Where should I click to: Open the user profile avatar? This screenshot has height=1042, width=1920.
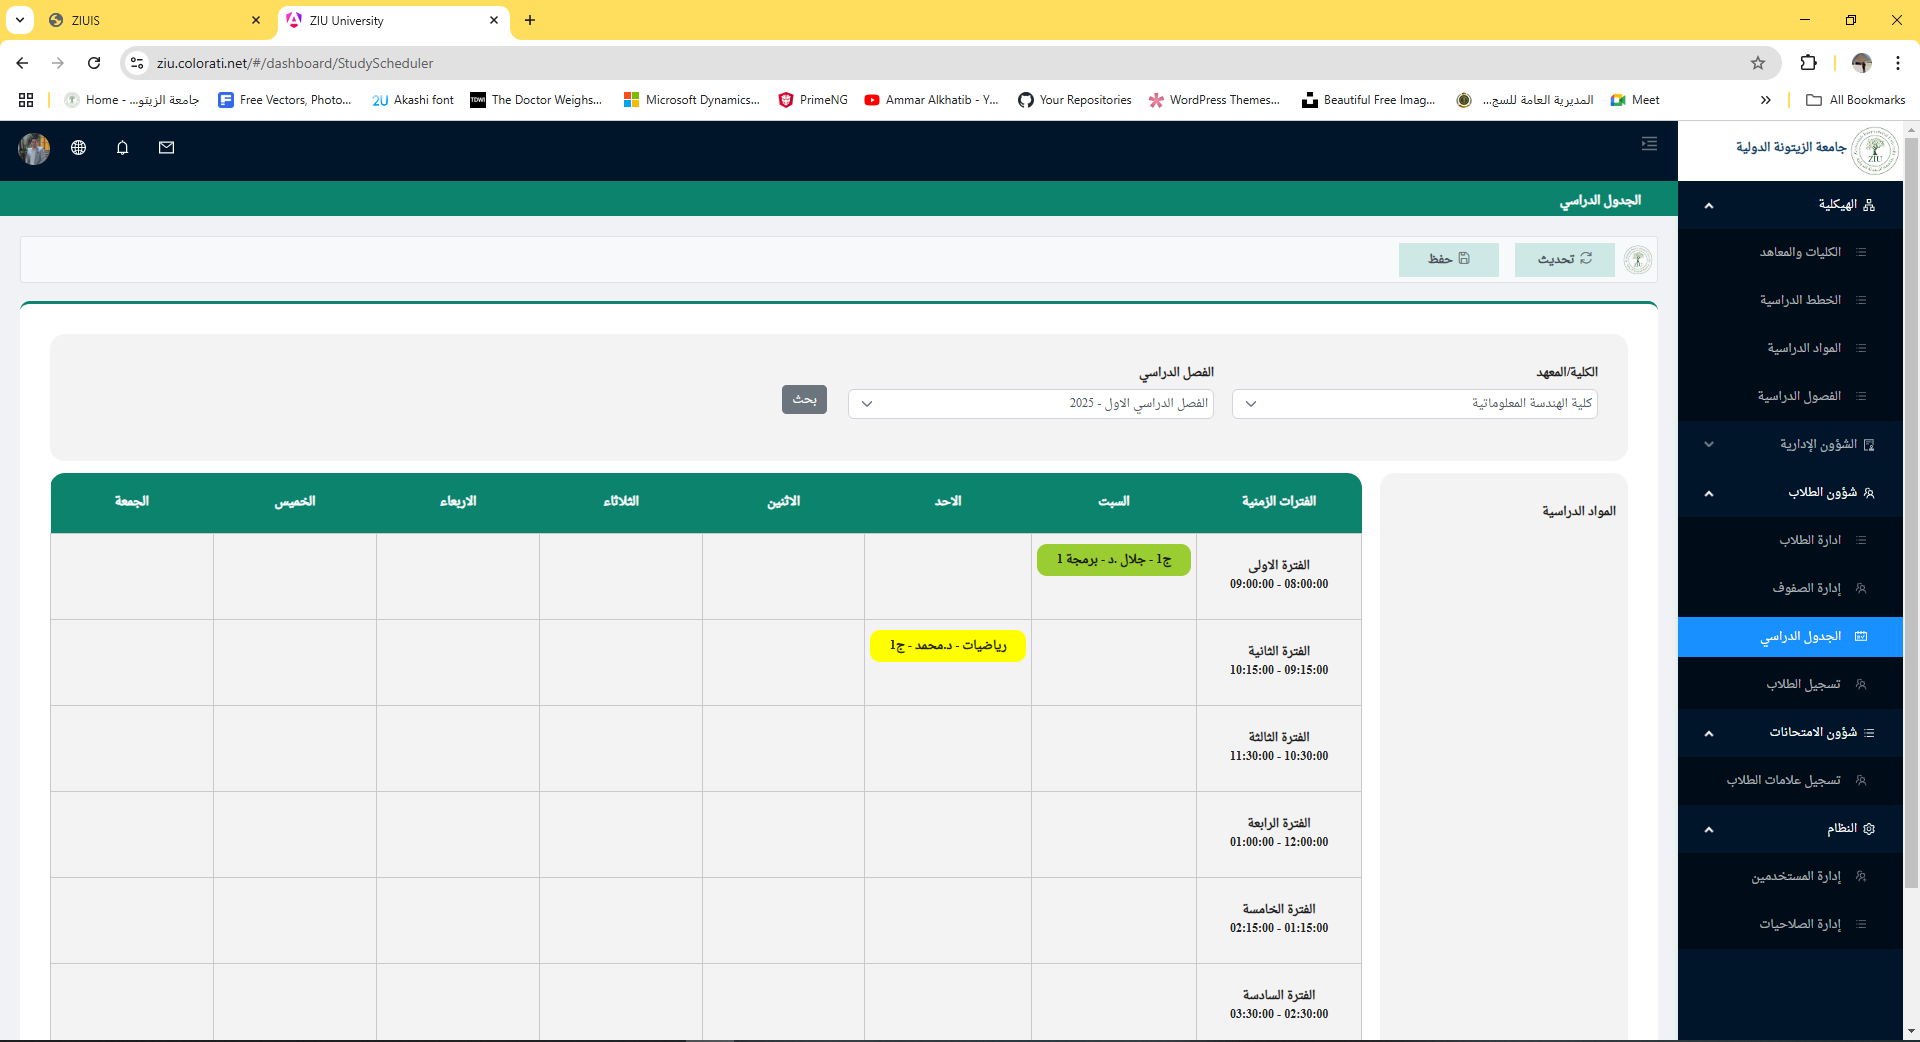(x=34, y=149)
